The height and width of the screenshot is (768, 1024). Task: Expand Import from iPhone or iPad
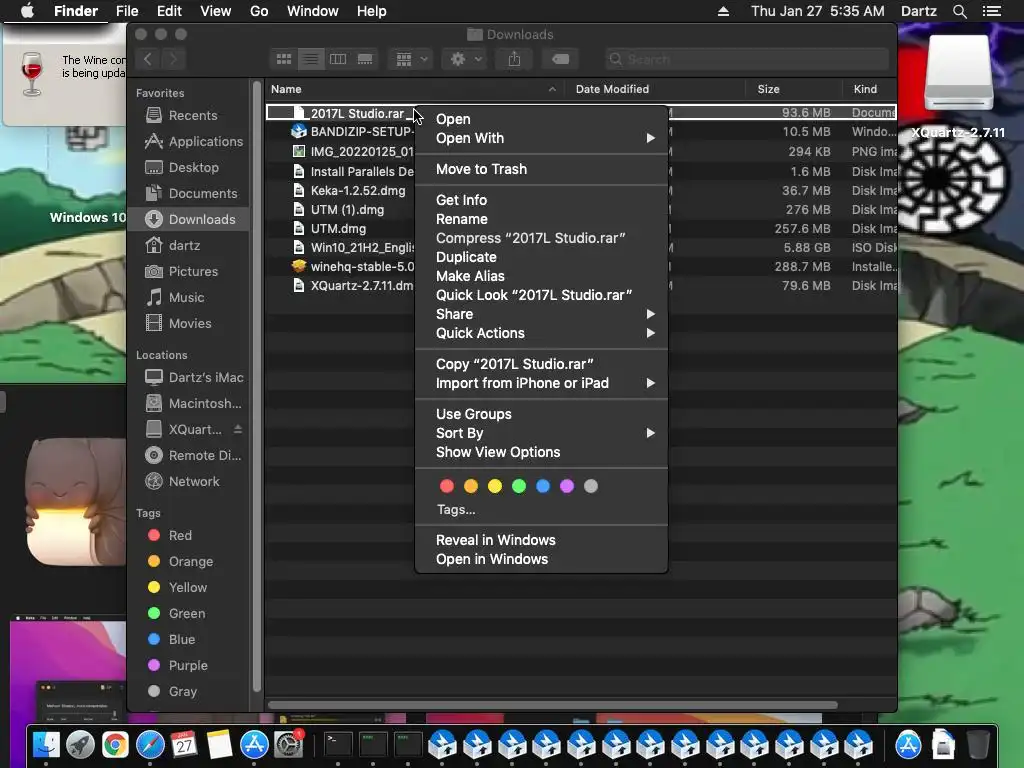click(541, 383)
